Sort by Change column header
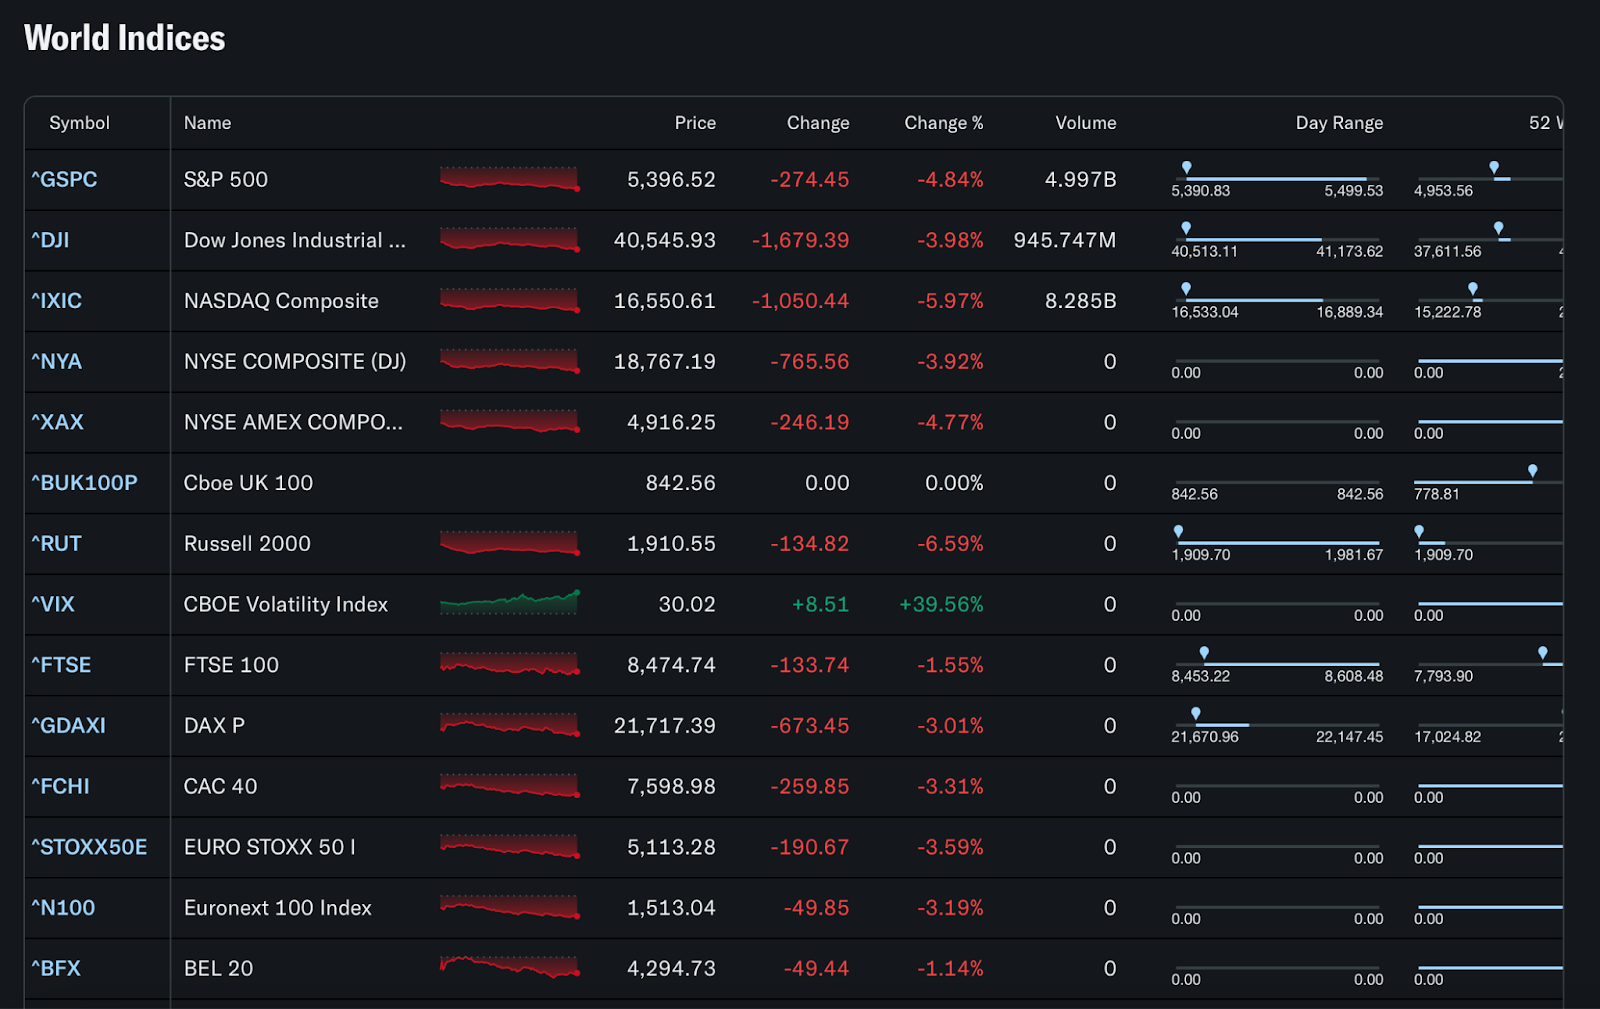The height and width of the screenshot is (1009, 1600). (x=818, y=123)
